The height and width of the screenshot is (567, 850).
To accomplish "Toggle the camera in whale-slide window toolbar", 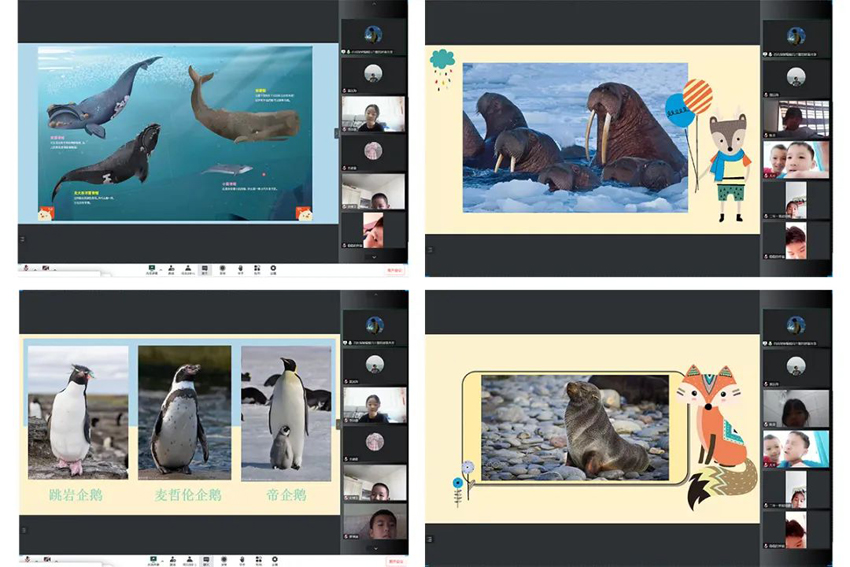I will tap(44, 268).
